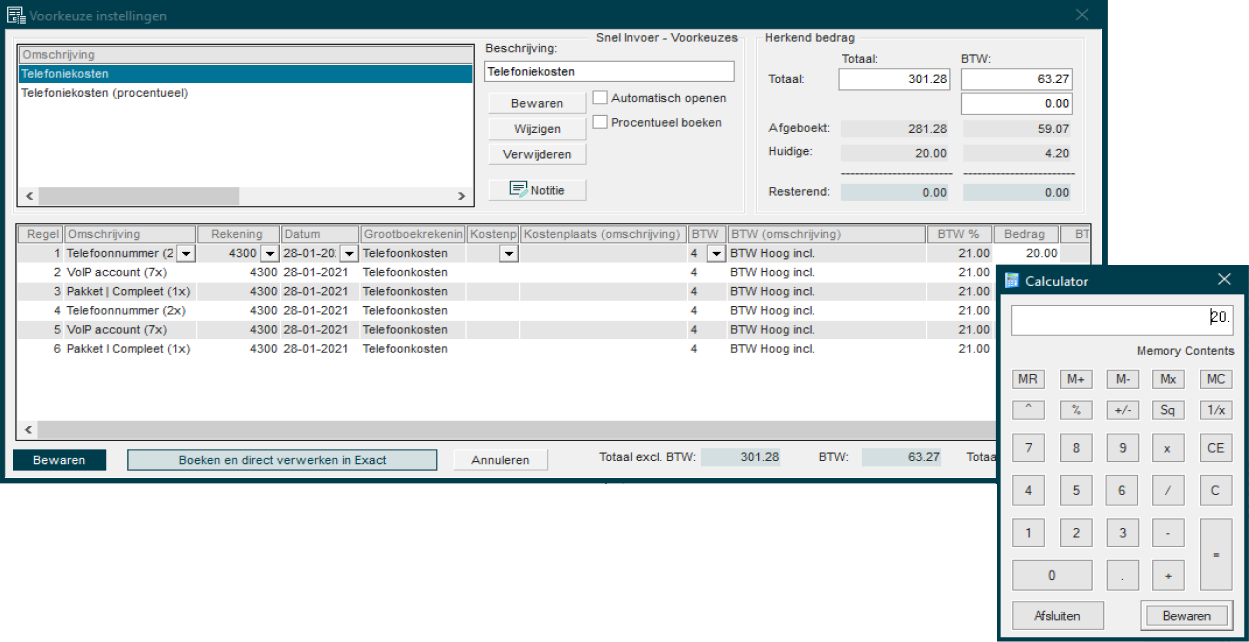Click calculator +/- sign button
The height and width of the screenshot is (642, 1249).
pos(1122,410)
